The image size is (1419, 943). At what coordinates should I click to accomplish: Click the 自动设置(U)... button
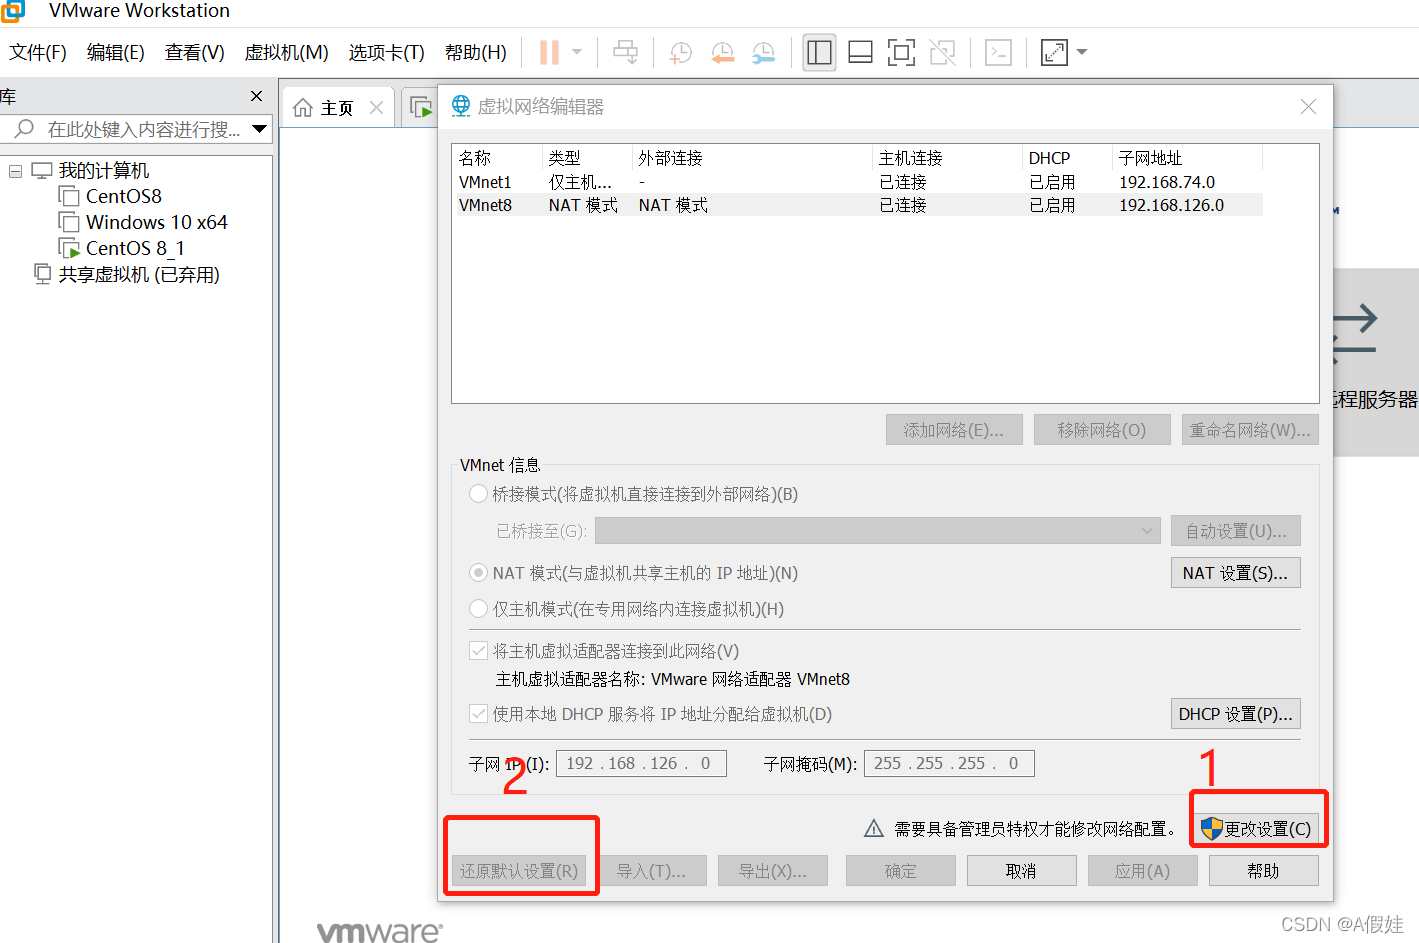point(1236,531)
